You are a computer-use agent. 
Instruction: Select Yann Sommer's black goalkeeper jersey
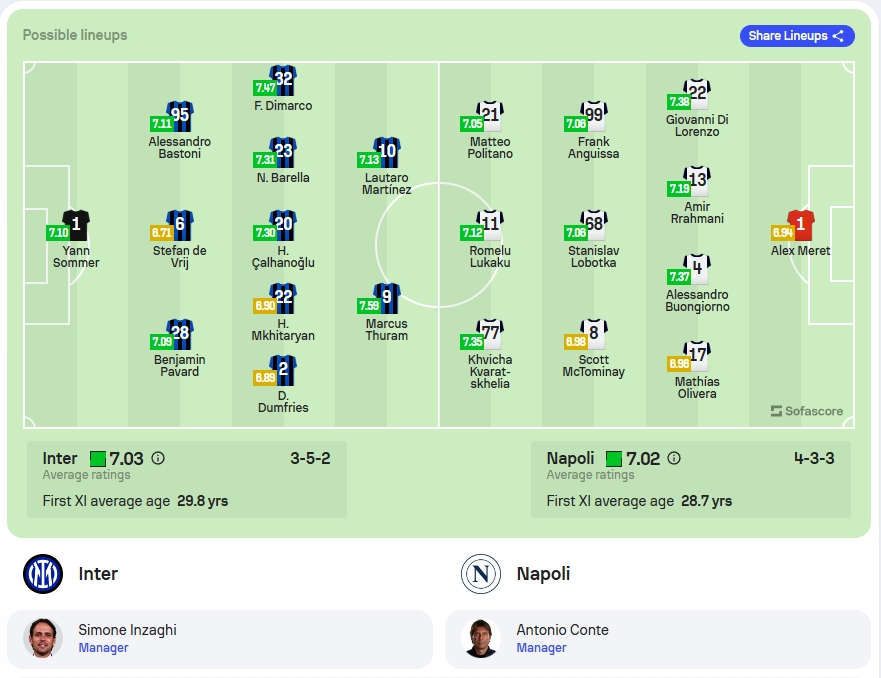tap(76, 225)
